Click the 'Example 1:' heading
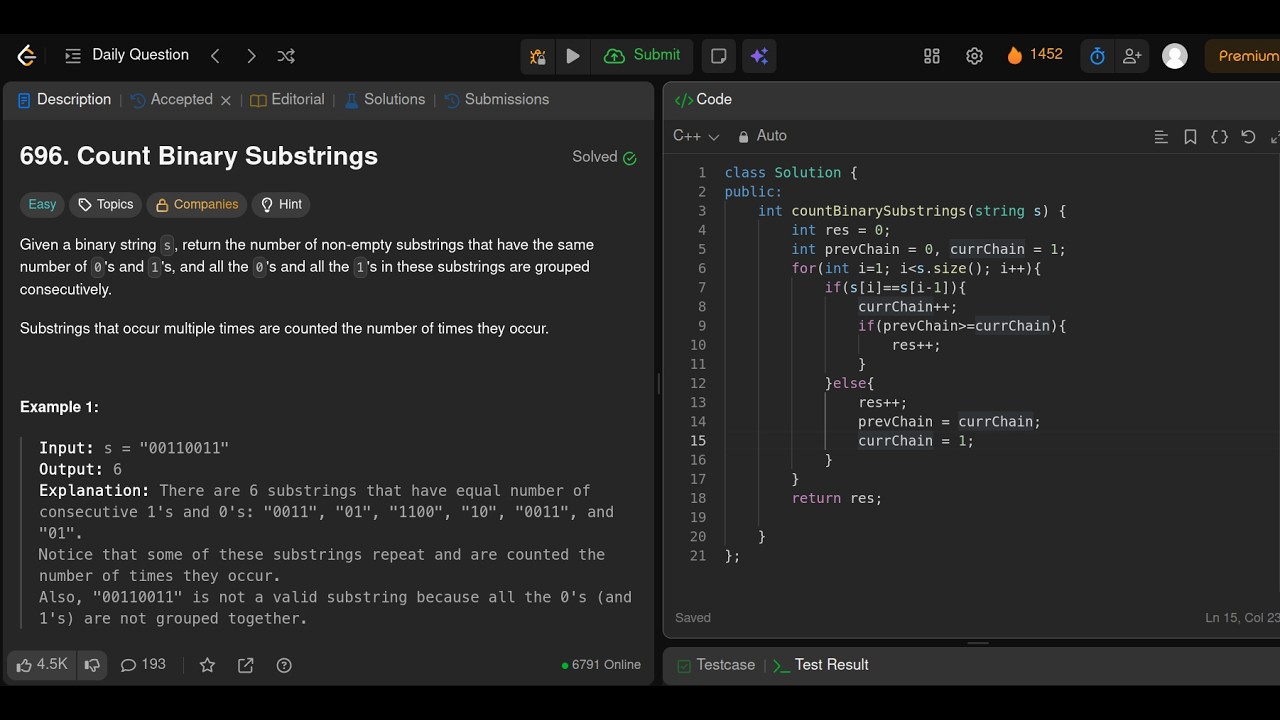The image size is (1280, 720). [x=60, y=407]
